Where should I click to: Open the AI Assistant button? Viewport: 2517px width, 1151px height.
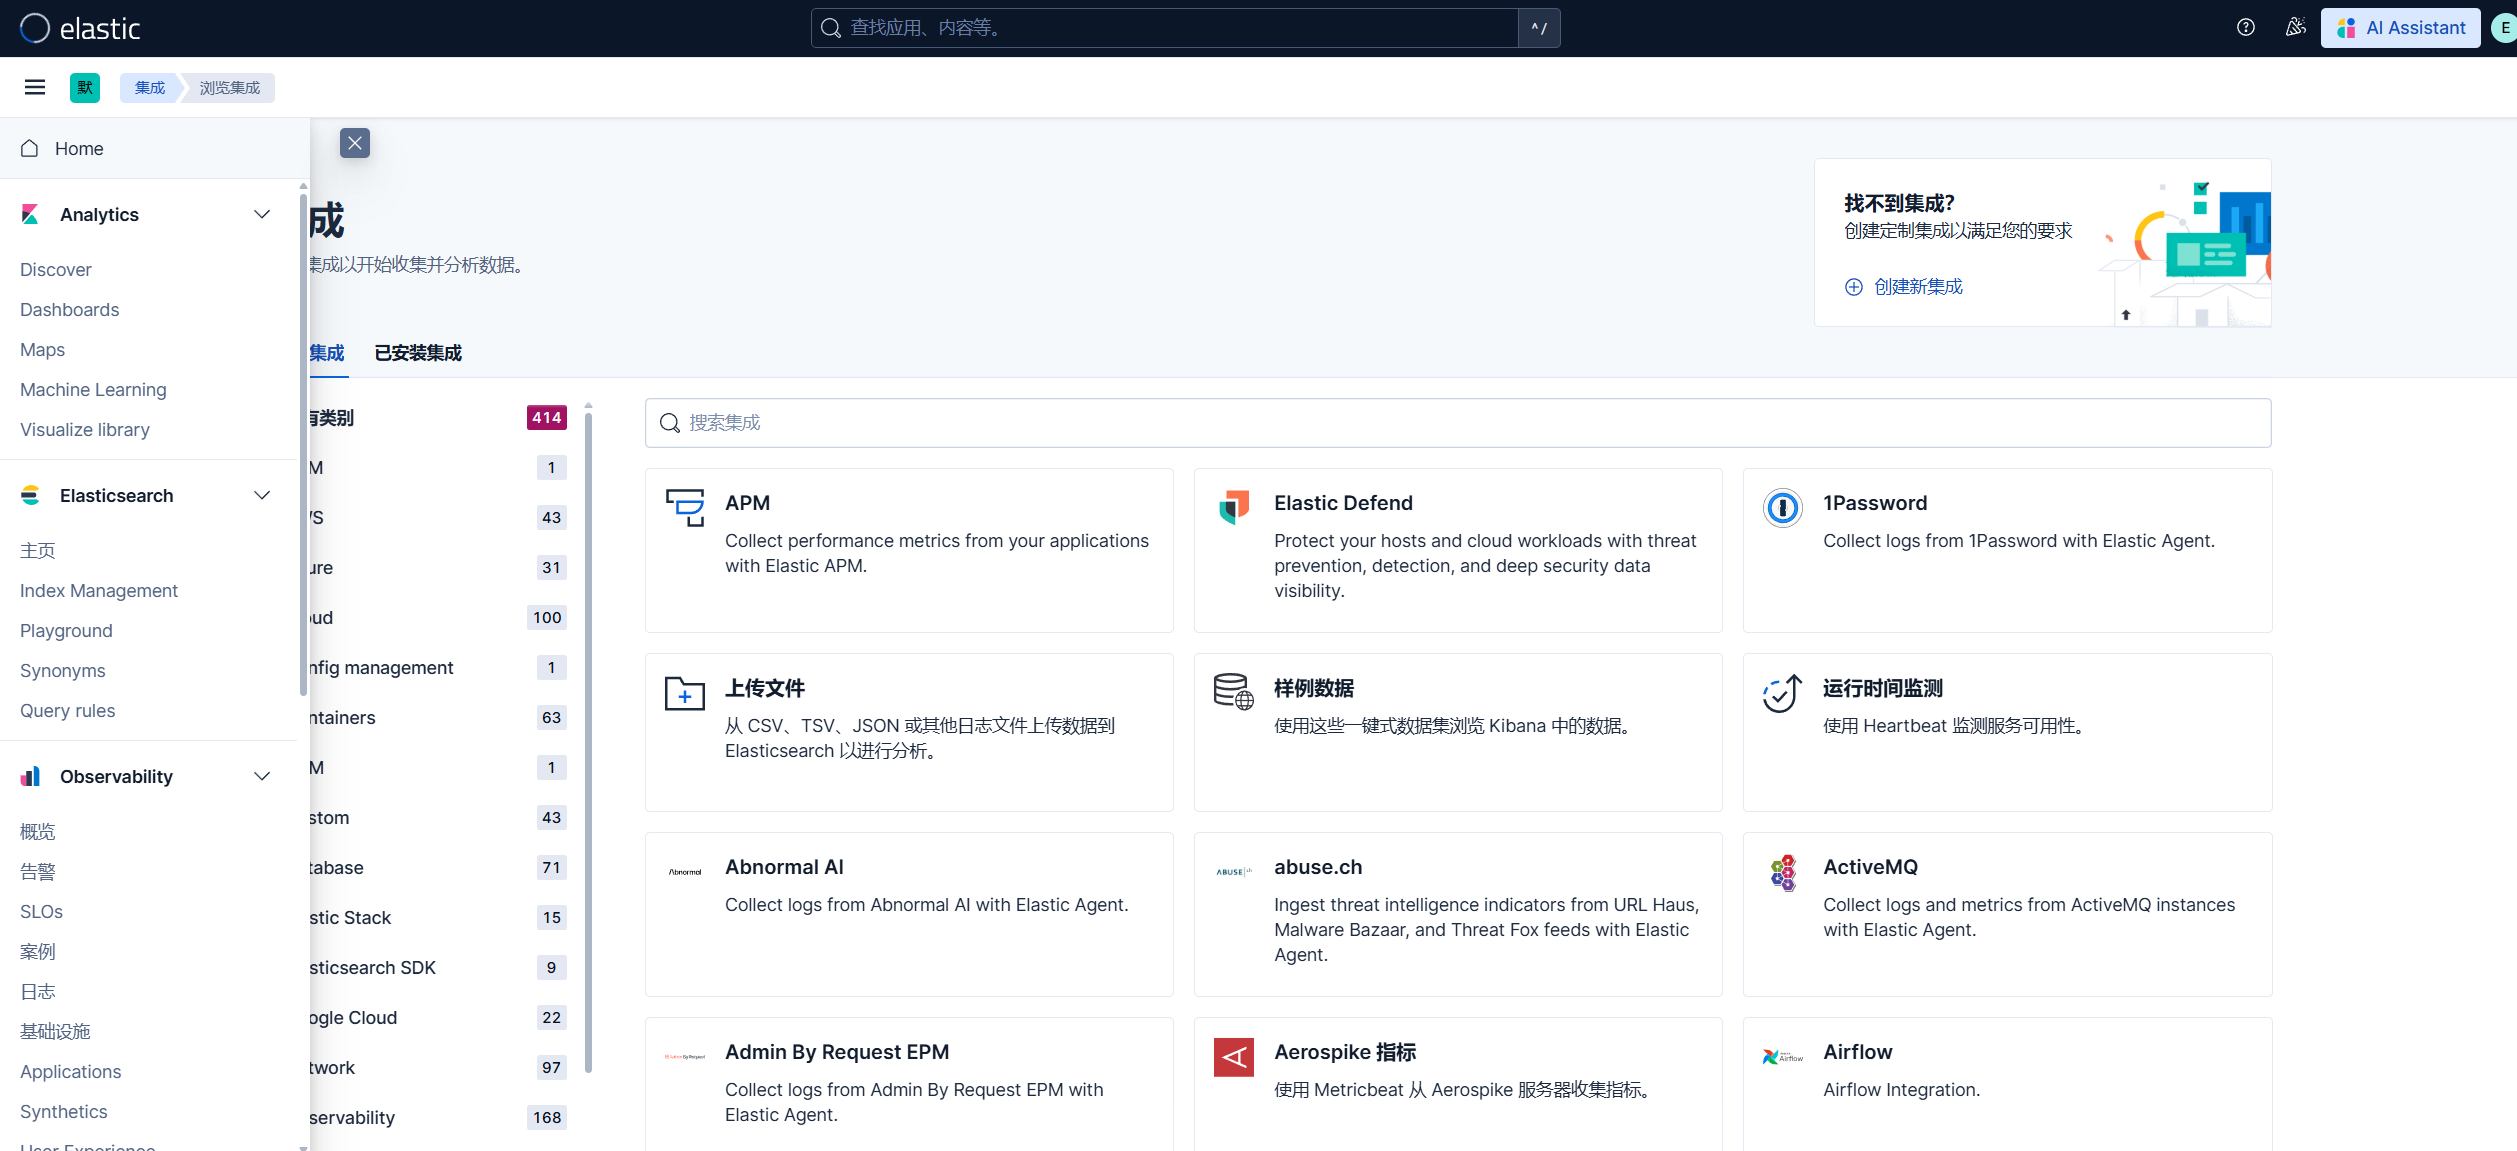pyautogui.click(x=2400, y=28)
